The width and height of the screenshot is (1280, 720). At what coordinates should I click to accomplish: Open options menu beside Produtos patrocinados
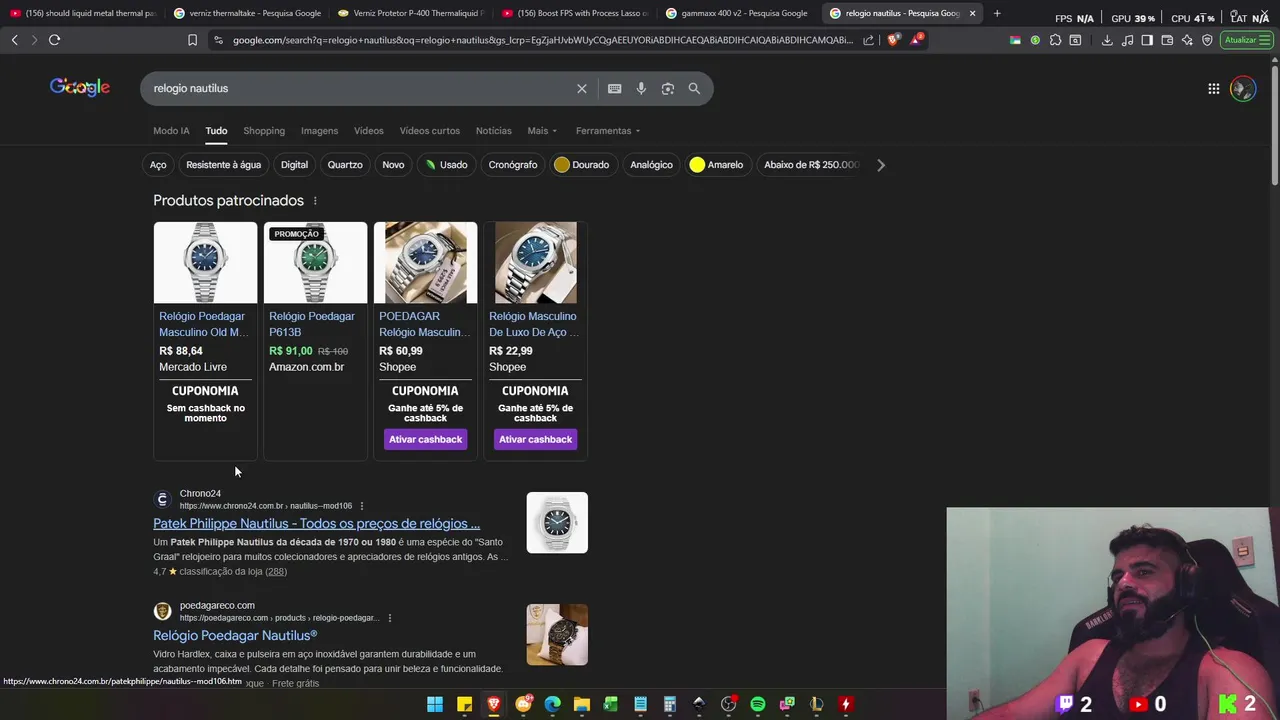point(315,201)
